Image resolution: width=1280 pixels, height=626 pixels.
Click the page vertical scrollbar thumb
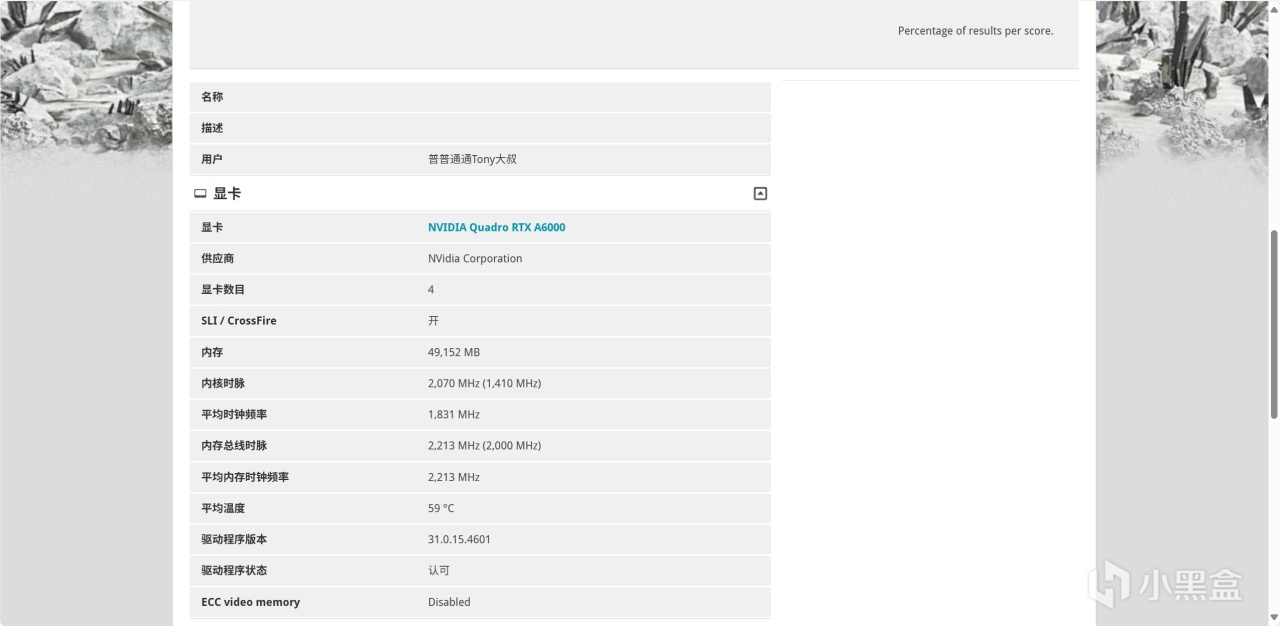point(1274,324)
